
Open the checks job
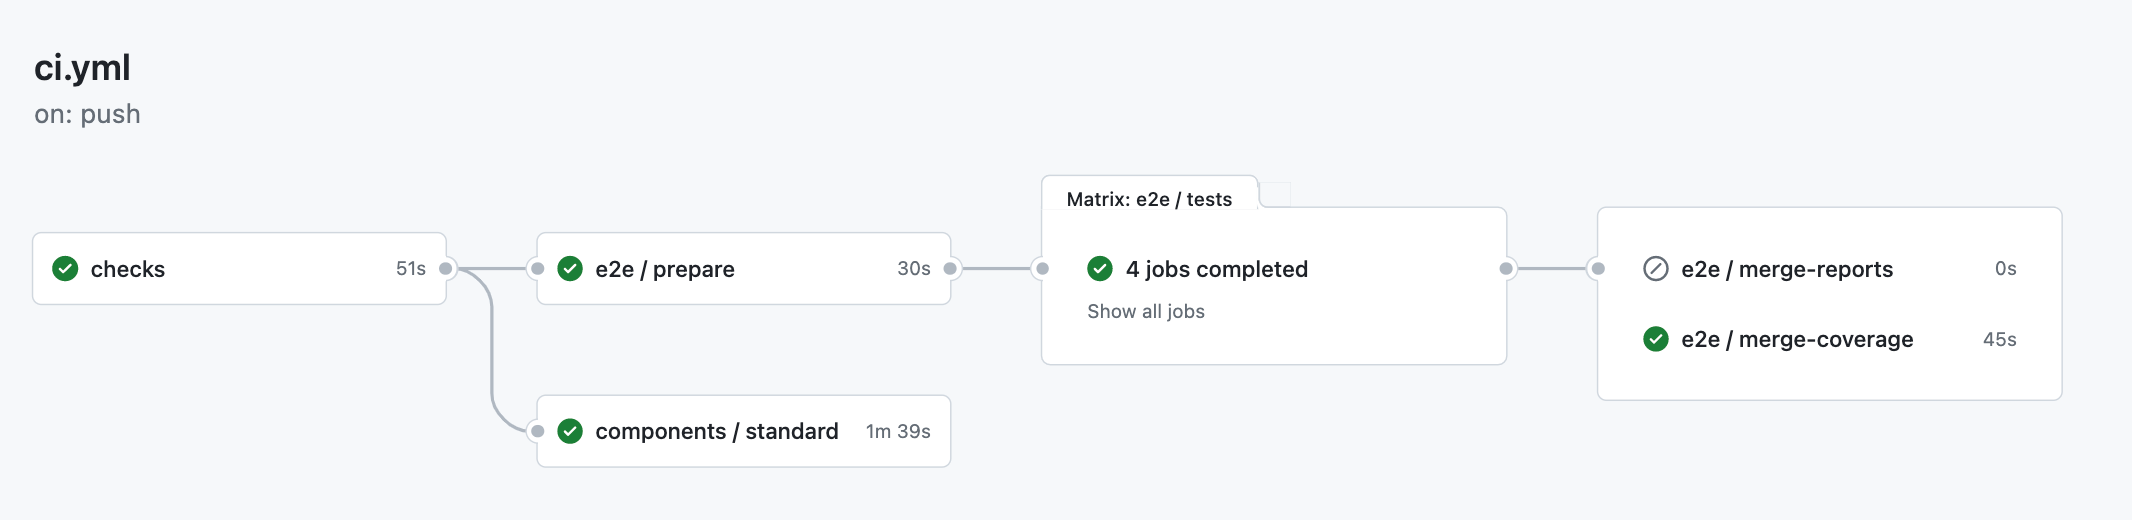(128, 269)
